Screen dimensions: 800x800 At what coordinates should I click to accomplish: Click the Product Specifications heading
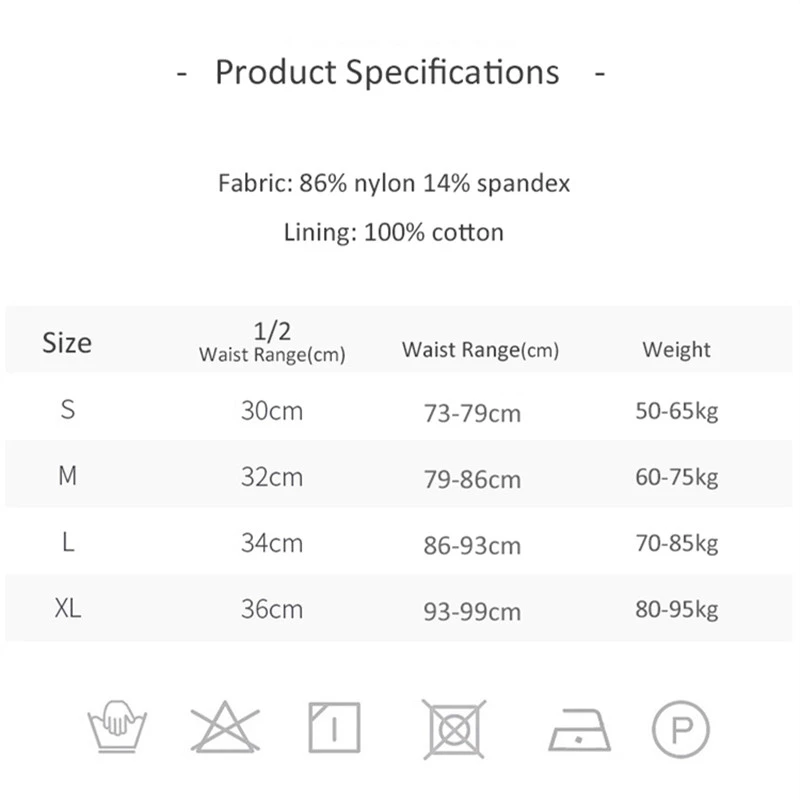388,73
